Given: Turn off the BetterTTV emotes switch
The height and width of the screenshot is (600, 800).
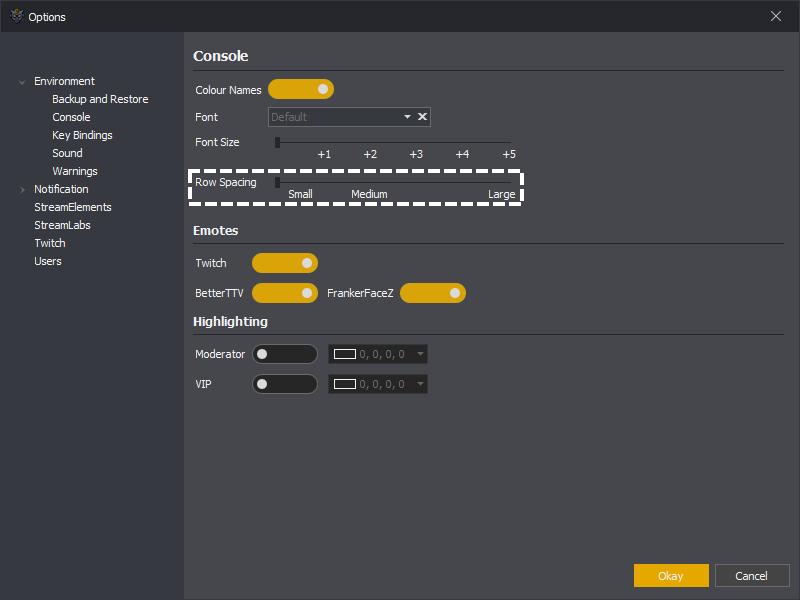Looking at the screenshot, I should coord(285,293).
